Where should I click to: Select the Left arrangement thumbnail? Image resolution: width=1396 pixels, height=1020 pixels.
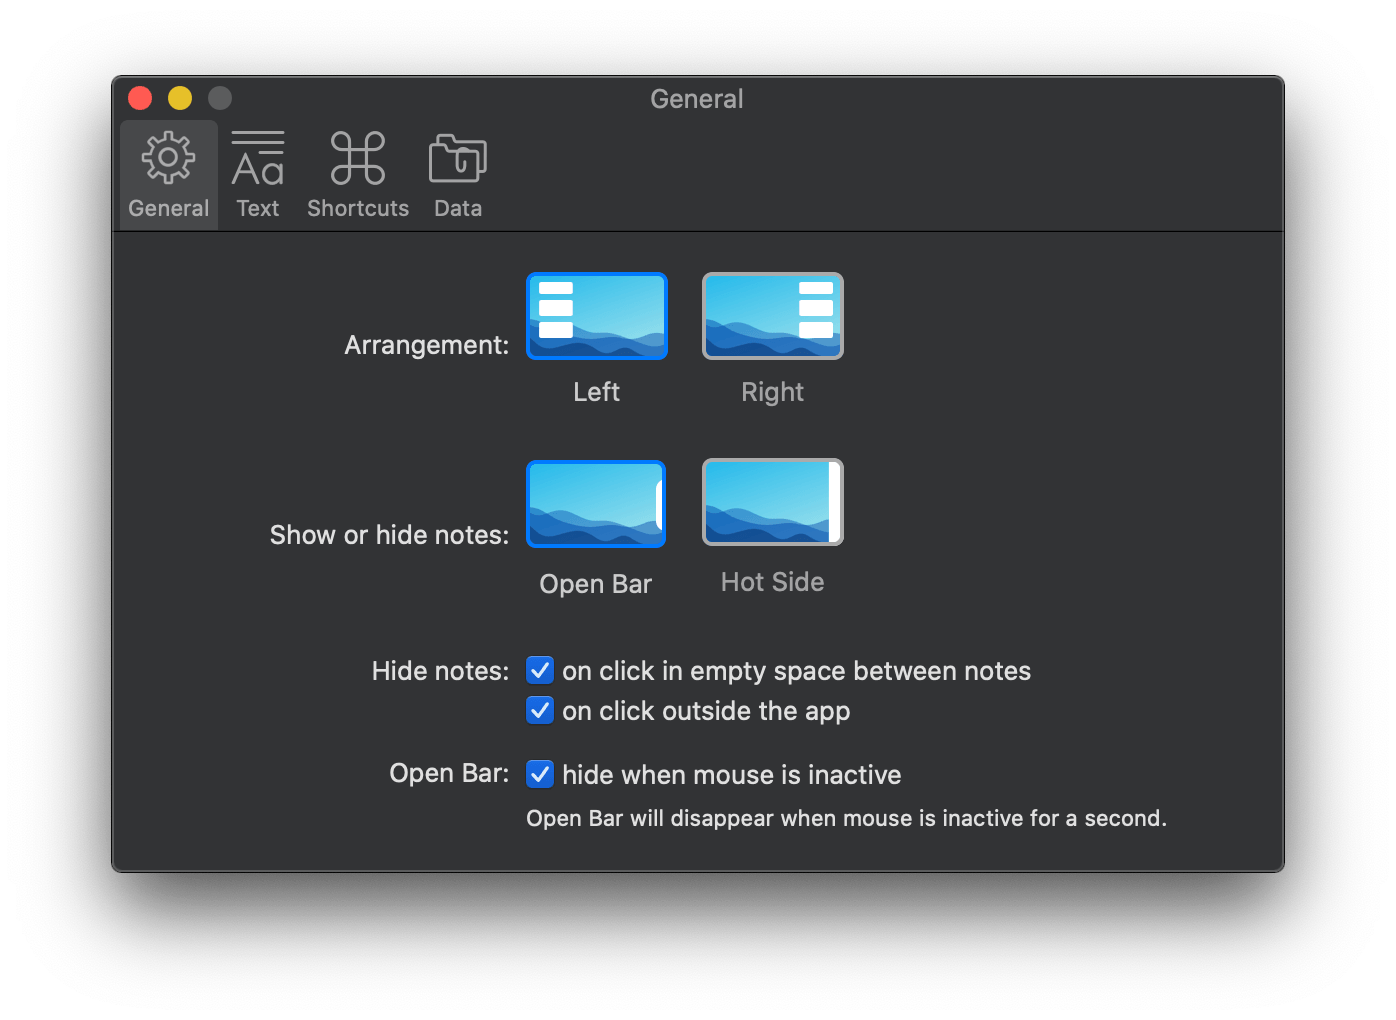pyautogui.click(x=597, y=316)
